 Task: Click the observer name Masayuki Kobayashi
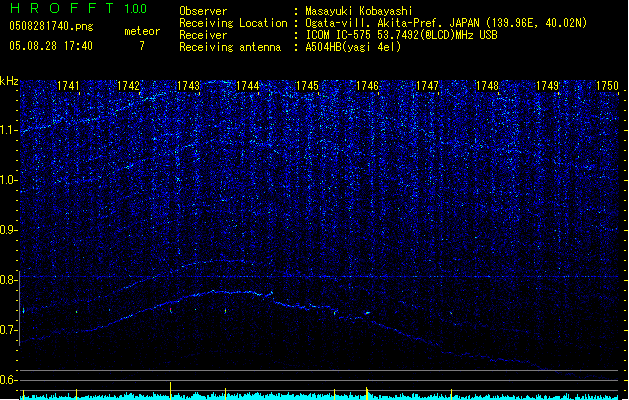point(359,11)
